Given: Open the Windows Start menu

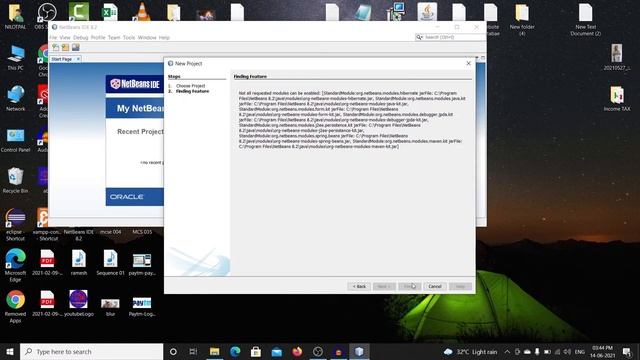Looking at the screenshot, I should pyautogui.click(x=10, y=351).
